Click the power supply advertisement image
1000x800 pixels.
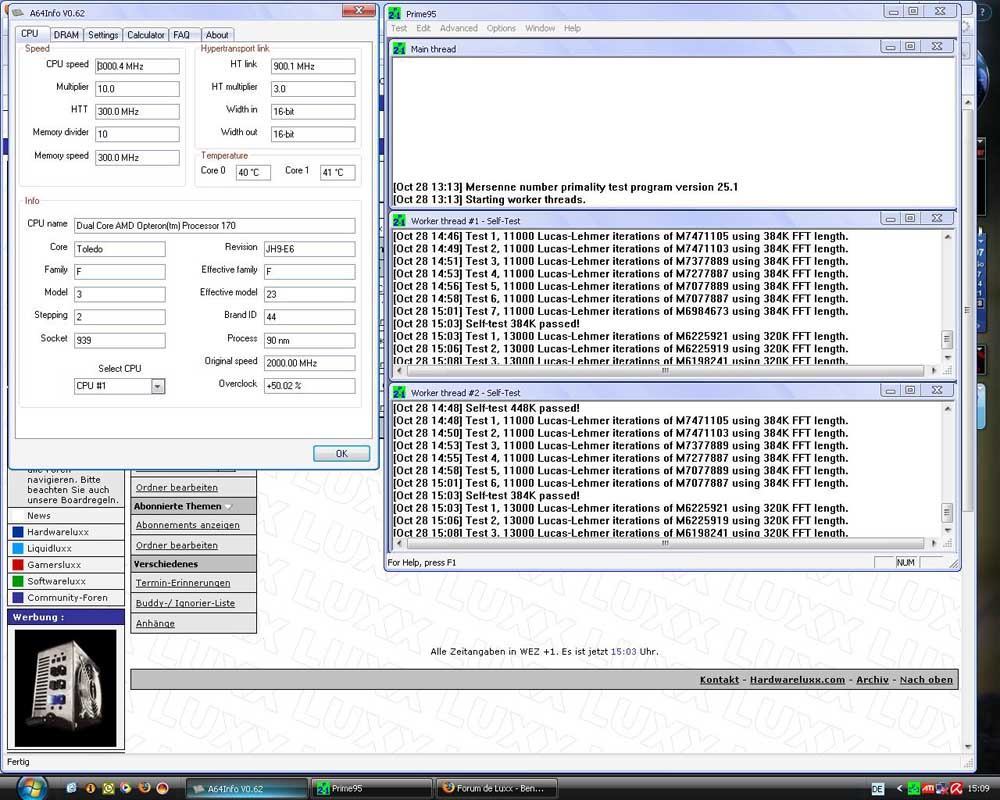[x=66, y=688]
